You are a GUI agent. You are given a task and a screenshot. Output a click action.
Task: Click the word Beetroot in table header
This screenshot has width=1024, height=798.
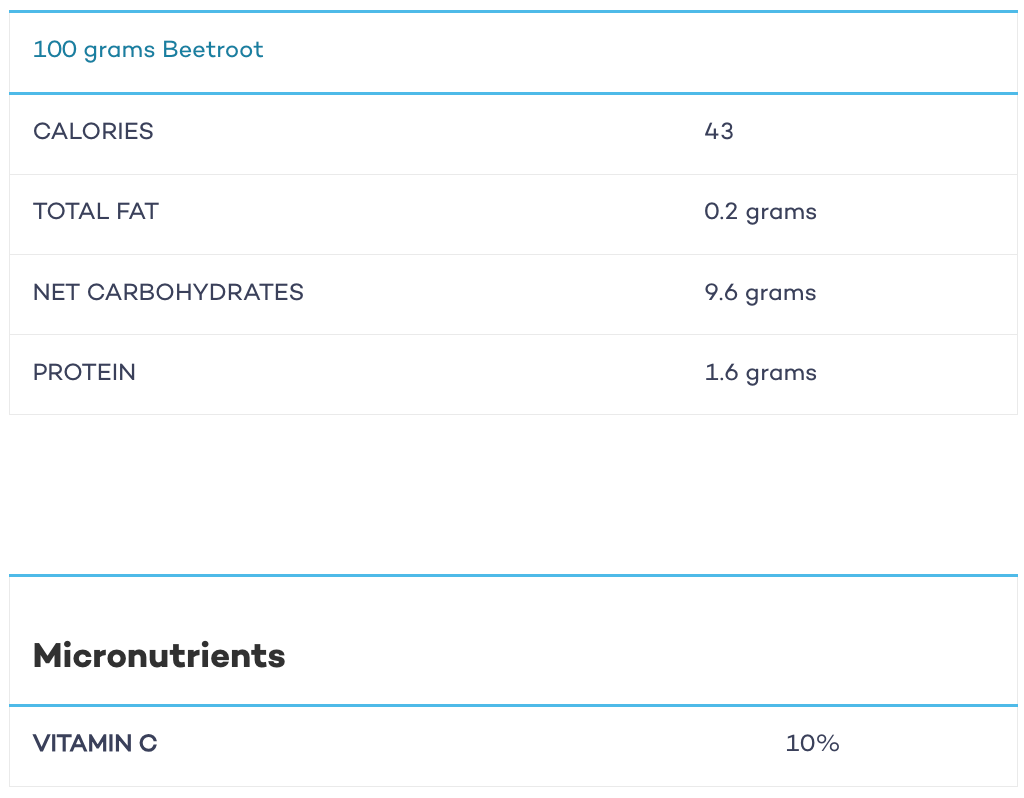pos(213,50)
